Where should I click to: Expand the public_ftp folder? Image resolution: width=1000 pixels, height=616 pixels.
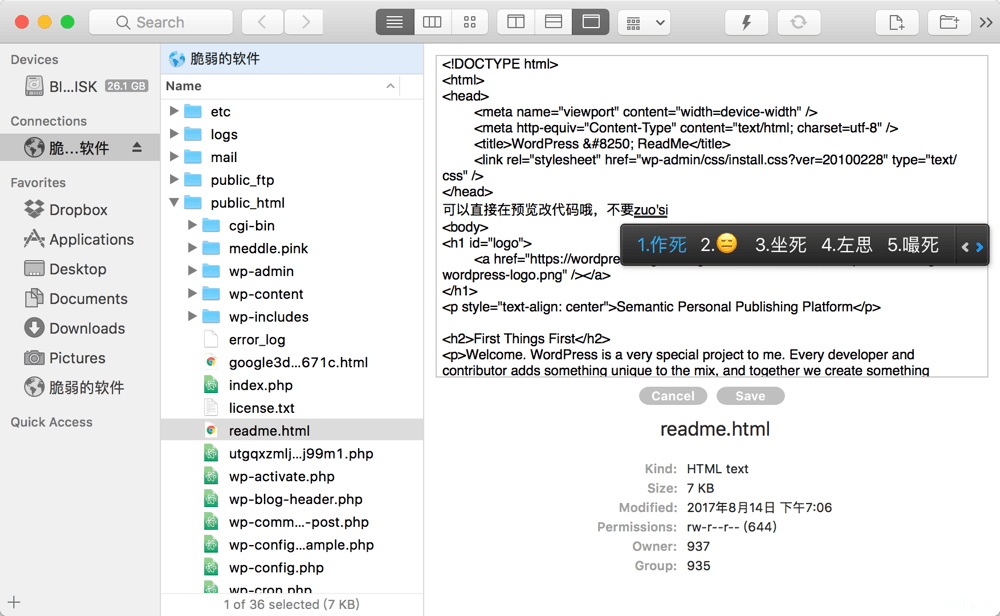(173, 180)
